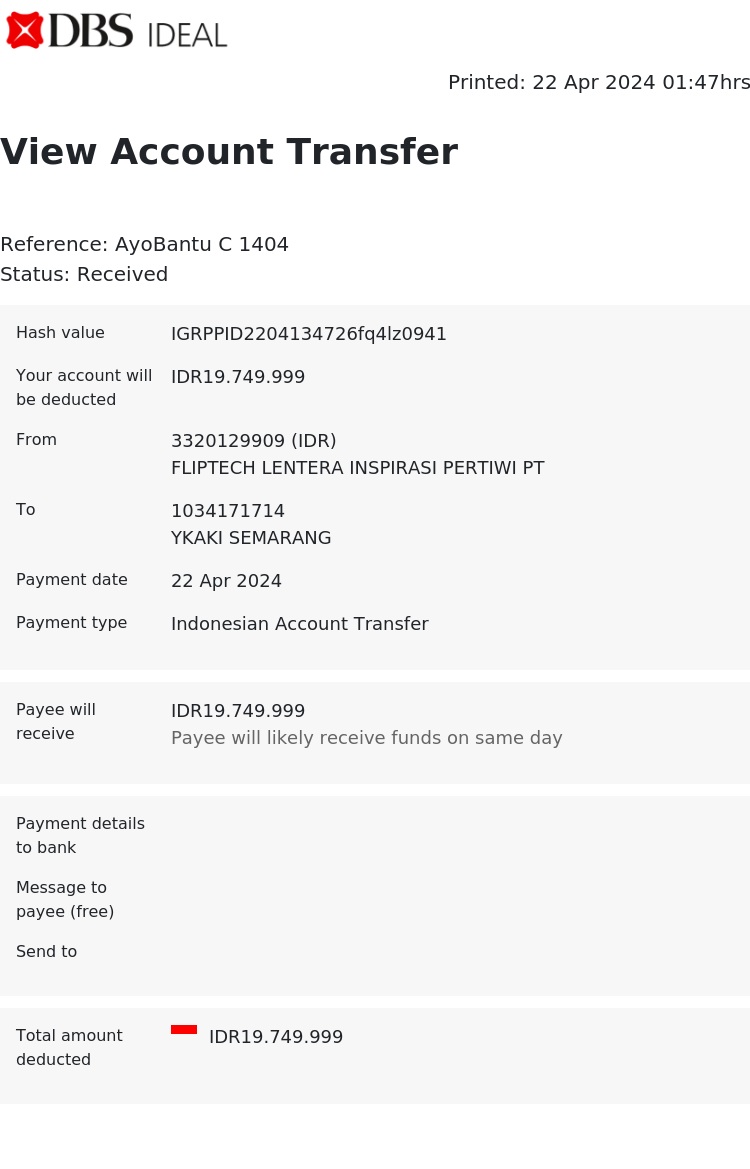Image resolution: width=750 pixels, height=1169 pixels.
Task: Select recipient account number 1034171714
Action: (227, 511)
